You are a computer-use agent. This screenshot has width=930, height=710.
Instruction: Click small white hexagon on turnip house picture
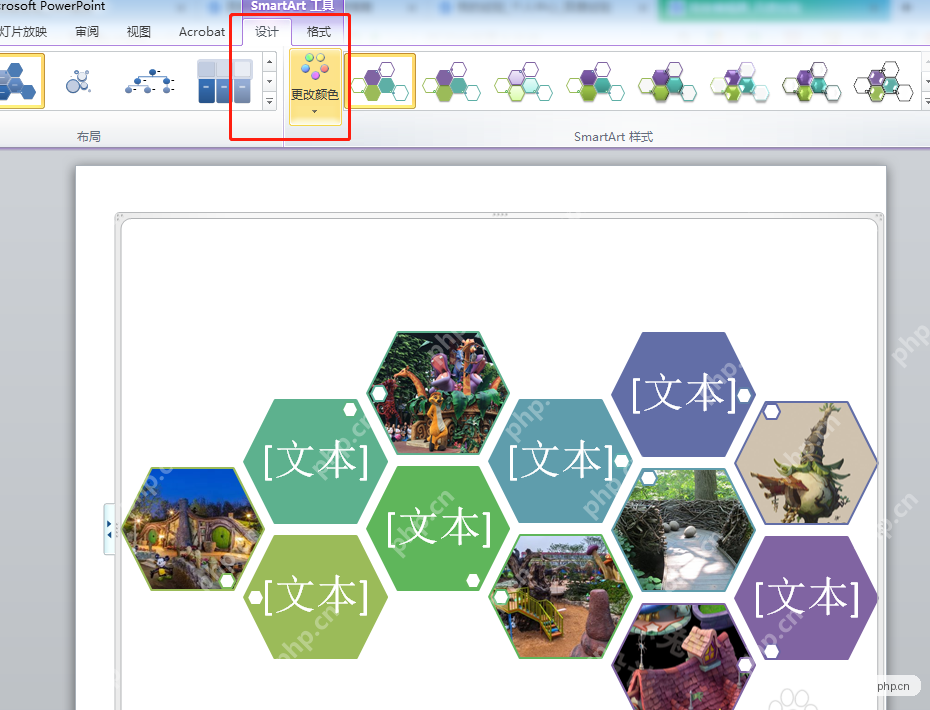(x=771, y=411)
